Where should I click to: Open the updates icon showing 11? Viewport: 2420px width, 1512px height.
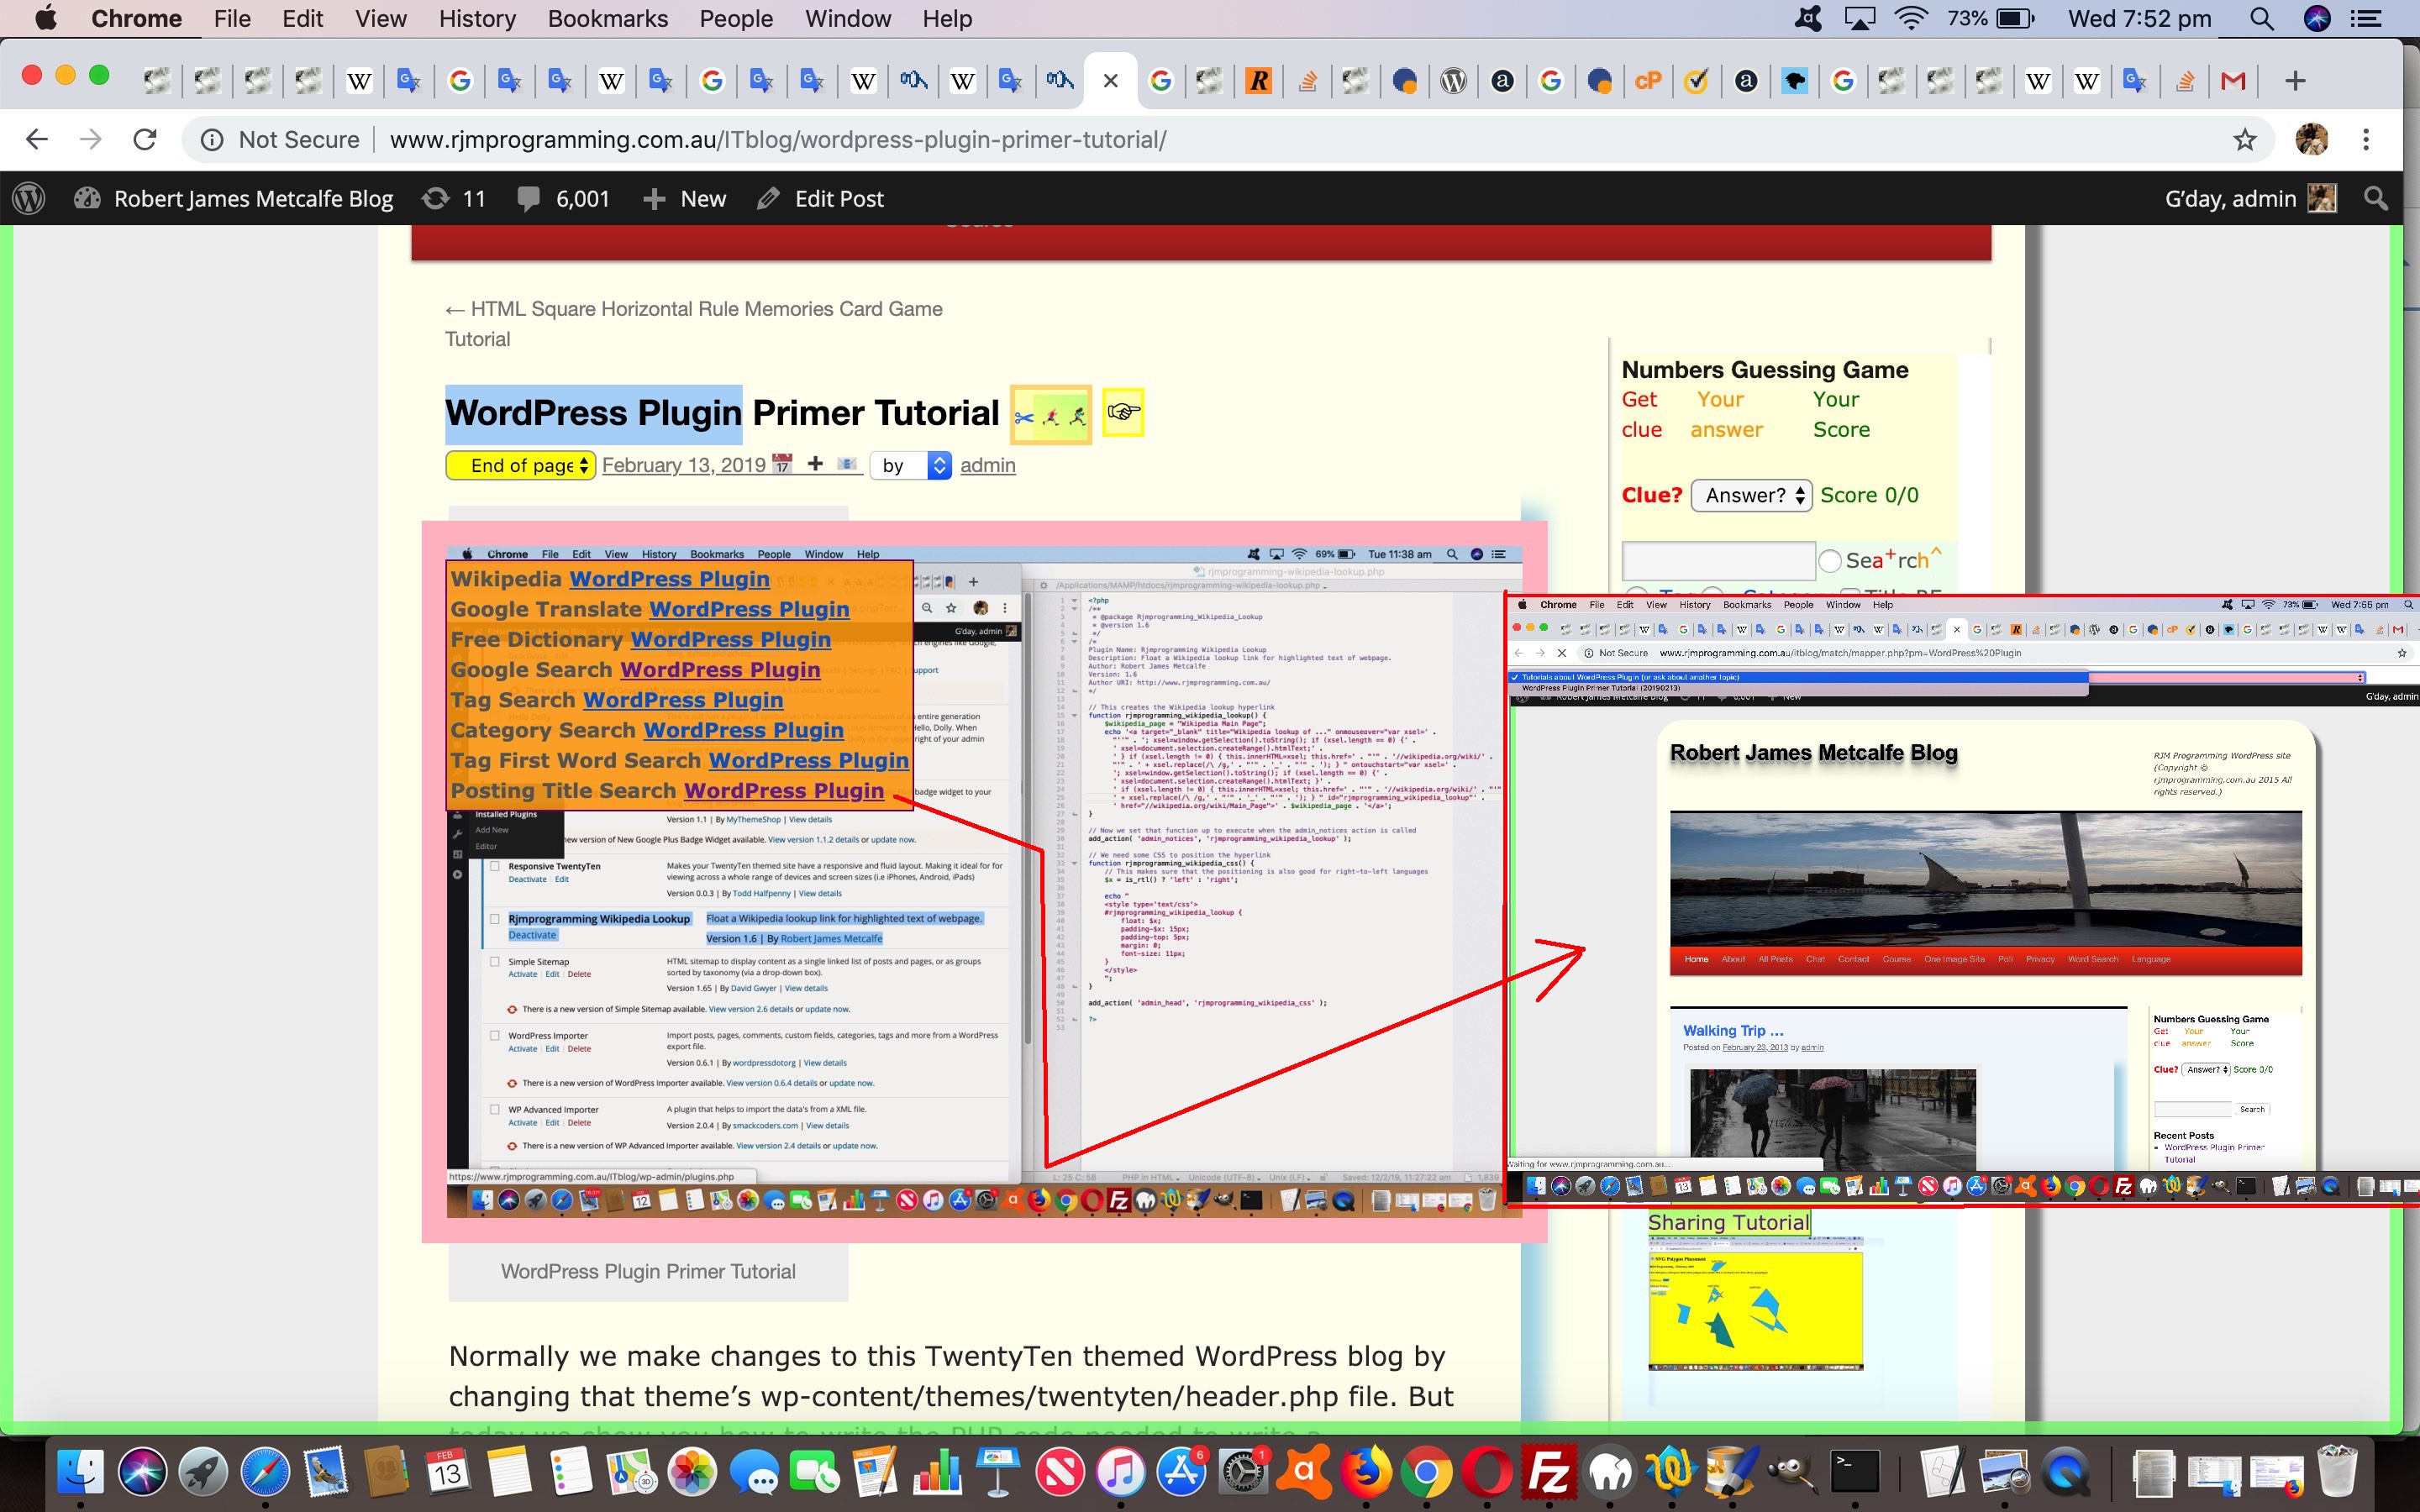click(453, 198)
